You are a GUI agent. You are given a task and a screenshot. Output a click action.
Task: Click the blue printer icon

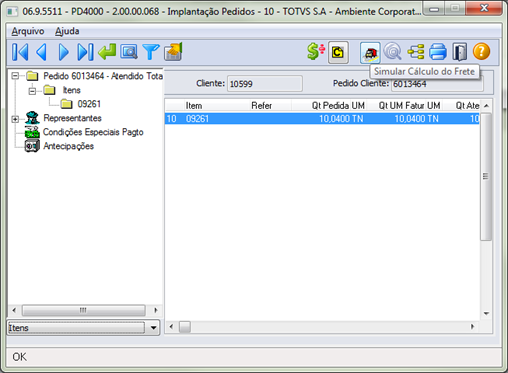click(438, 52)
